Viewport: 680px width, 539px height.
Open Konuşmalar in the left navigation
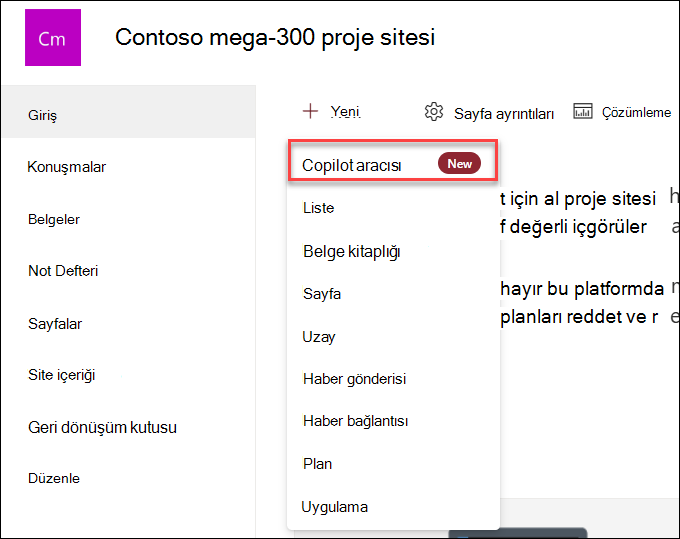pos(66,167)
